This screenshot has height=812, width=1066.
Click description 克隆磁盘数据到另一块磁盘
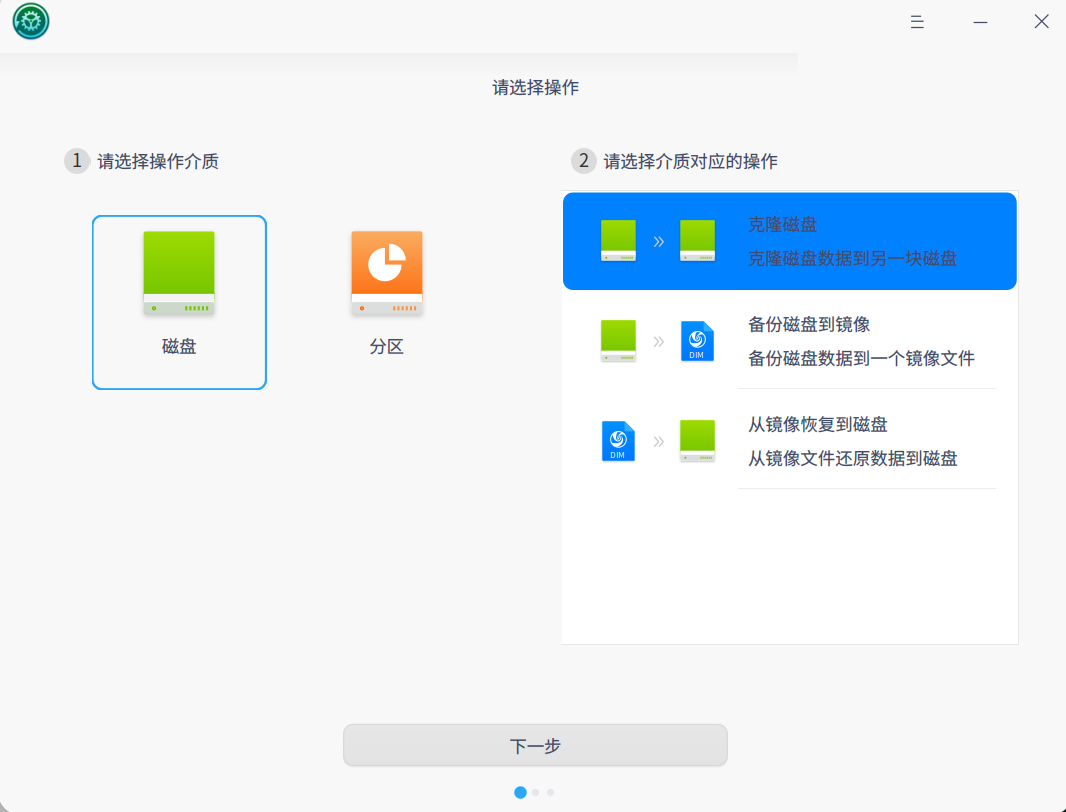[853, 258]
